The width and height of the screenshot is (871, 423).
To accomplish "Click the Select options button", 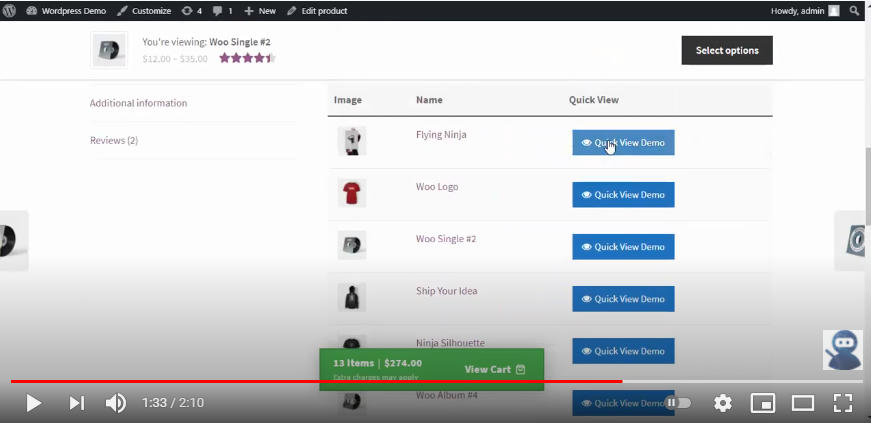I will (x=727, y=50).
